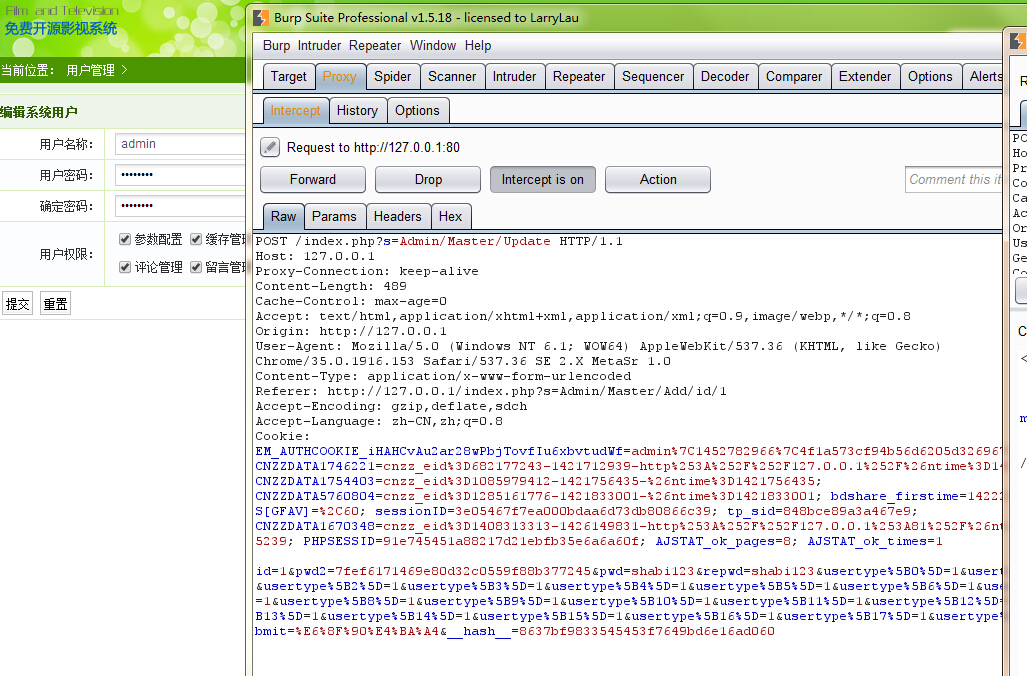Click the POST request line in raw editor

coord(439,241)
